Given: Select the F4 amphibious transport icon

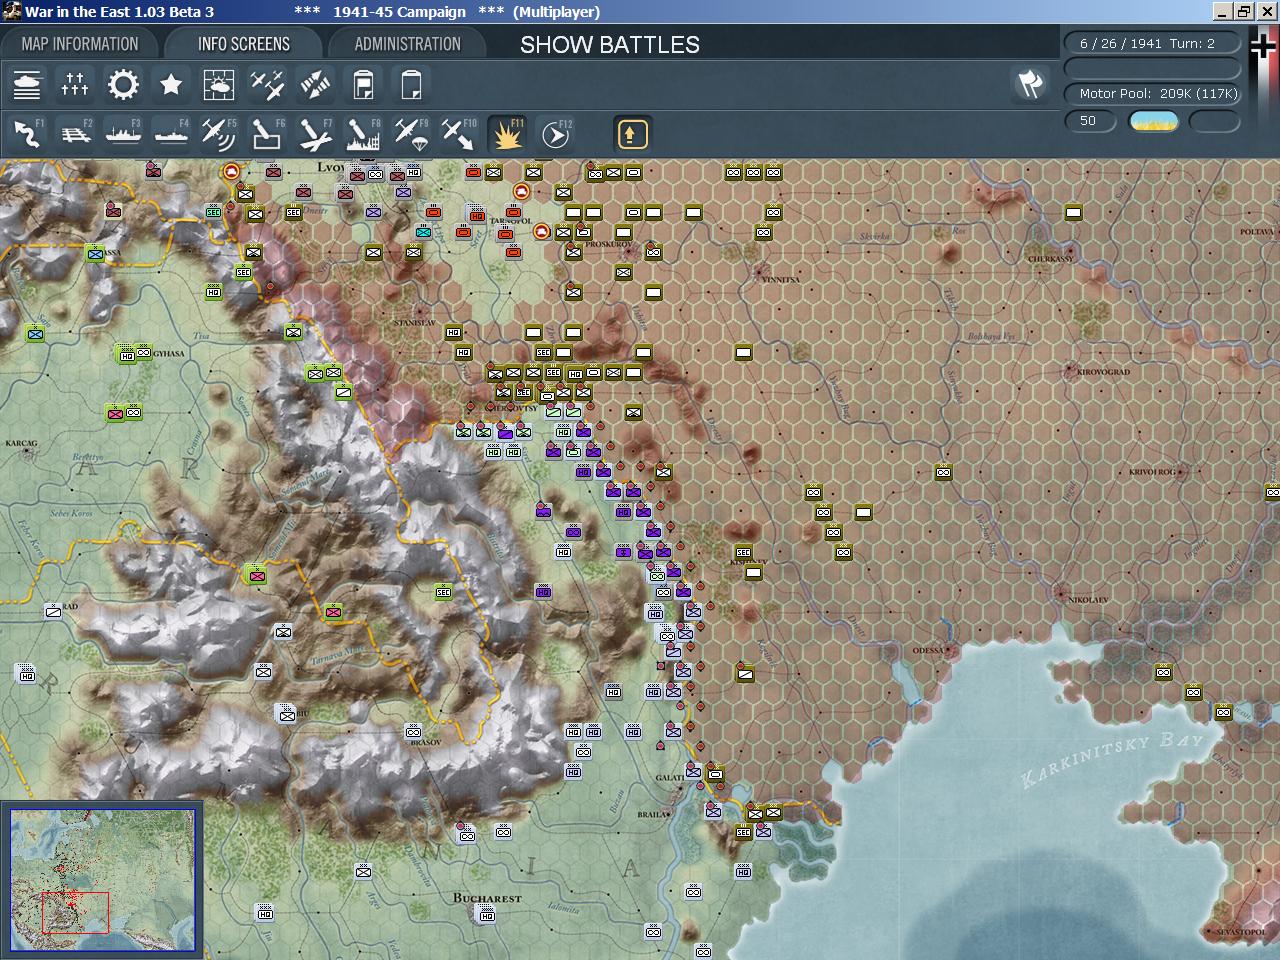Looking at the screenshot, I should click(x=171, y=134).
